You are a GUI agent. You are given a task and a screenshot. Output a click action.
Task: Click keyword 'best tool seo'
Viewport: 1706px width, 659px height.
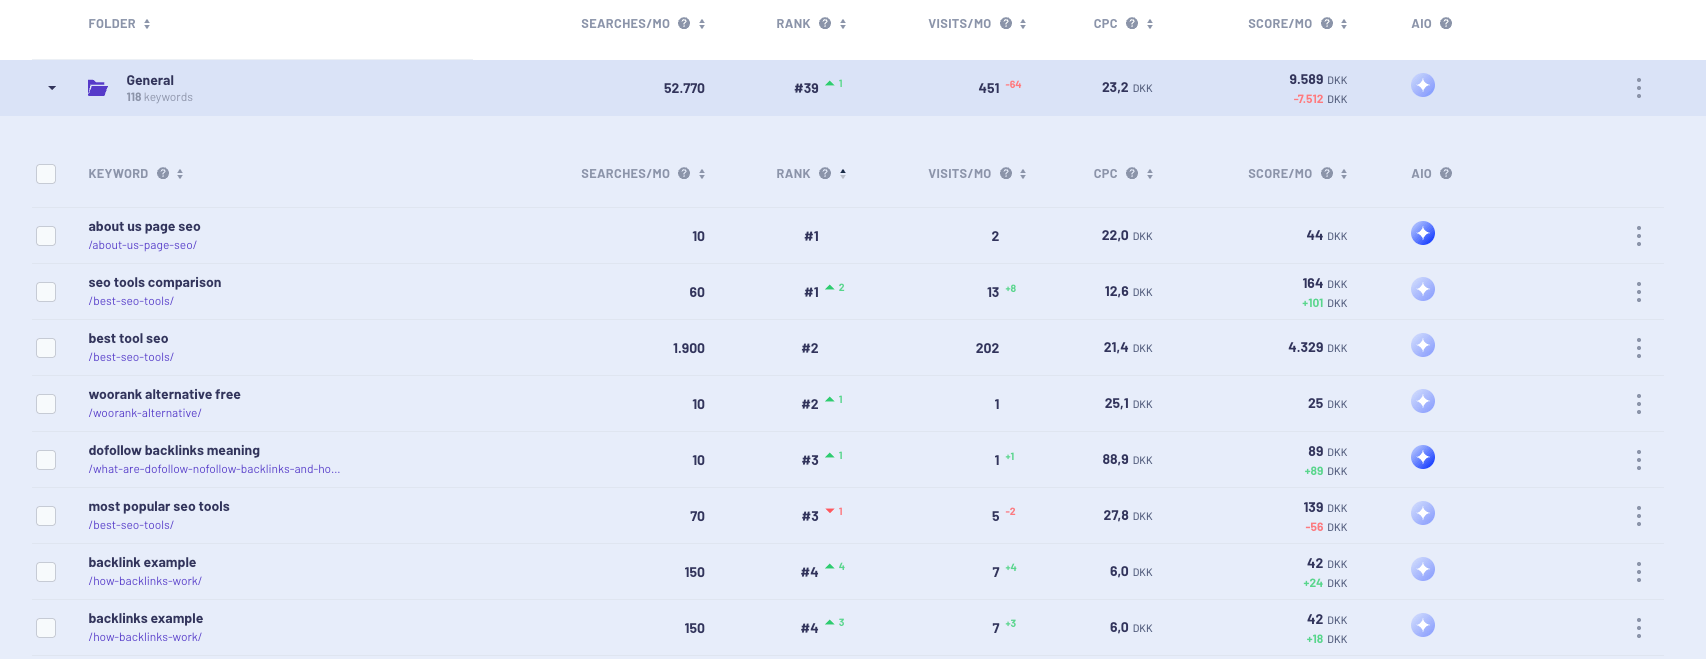pyautogui.click(x=128, y=339)
